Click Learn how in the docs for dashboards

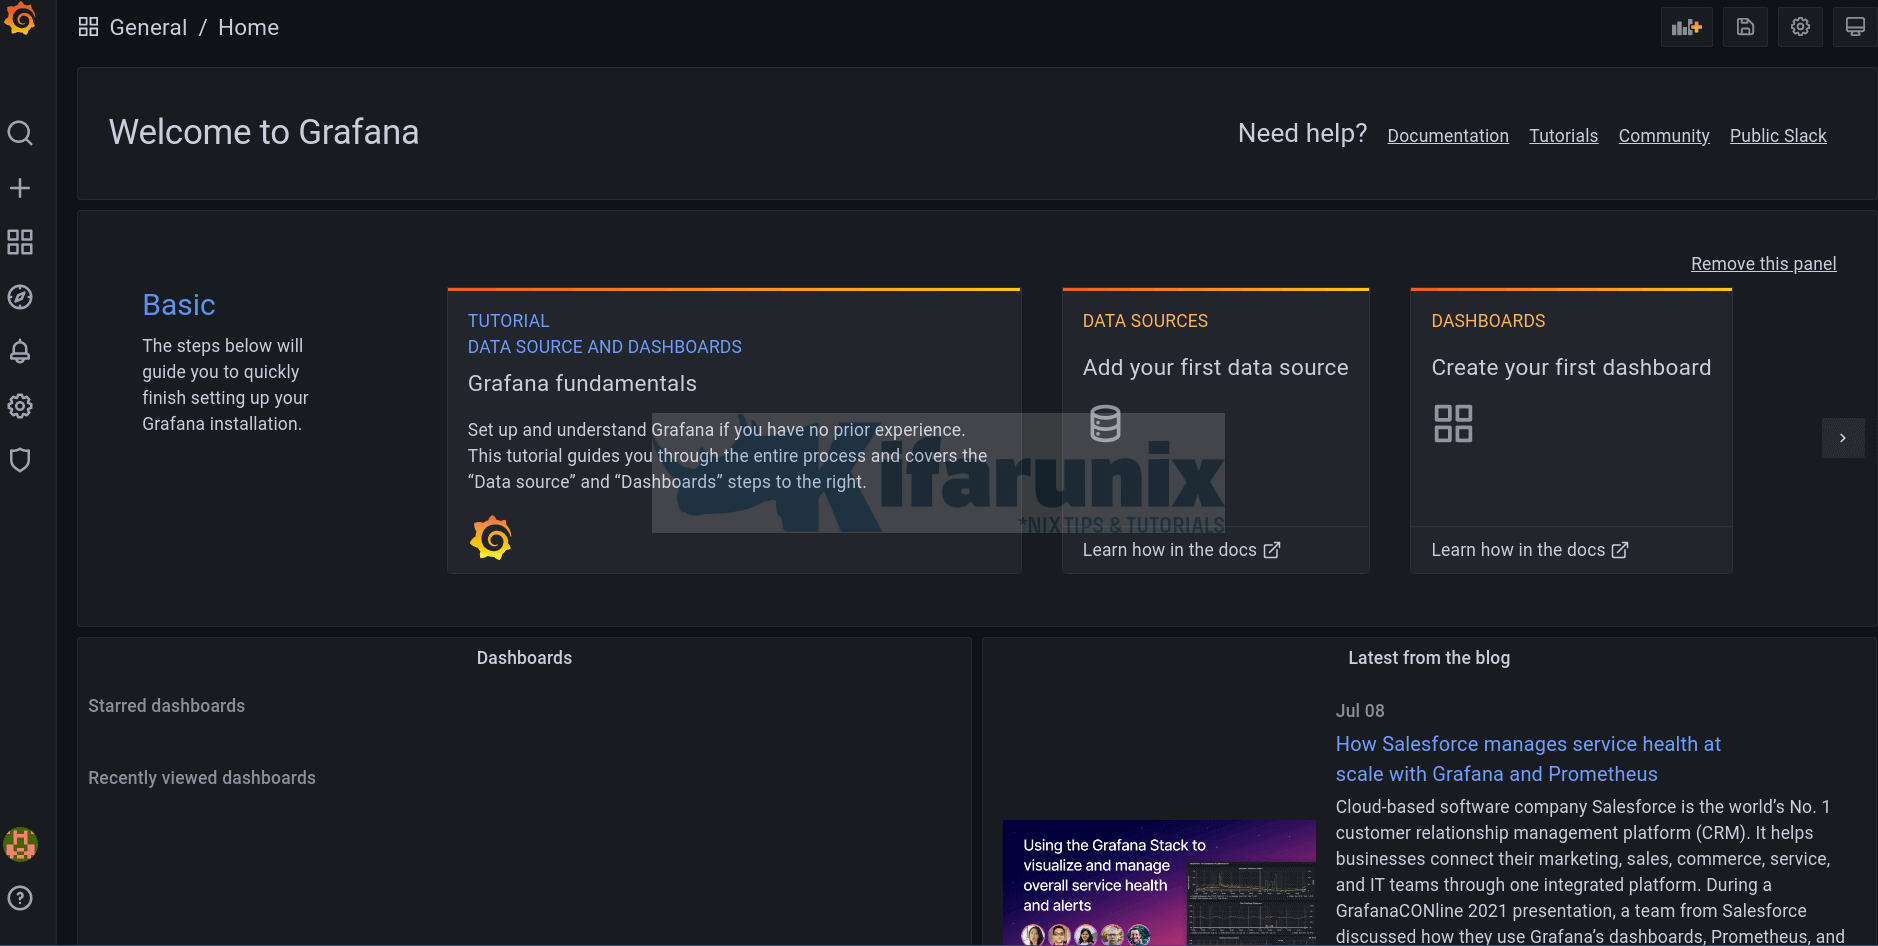click(1518, 550)
